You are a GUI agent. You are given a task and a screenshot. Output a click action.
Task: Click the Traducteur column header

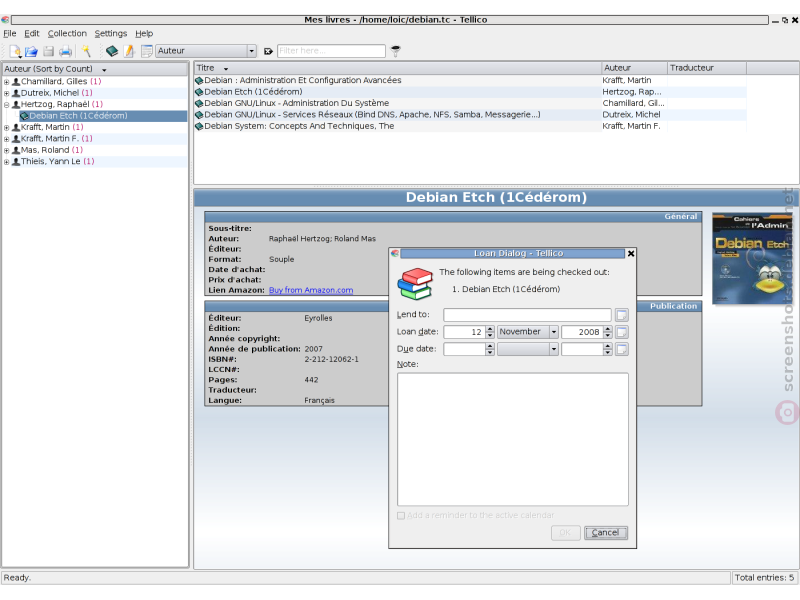707,68
